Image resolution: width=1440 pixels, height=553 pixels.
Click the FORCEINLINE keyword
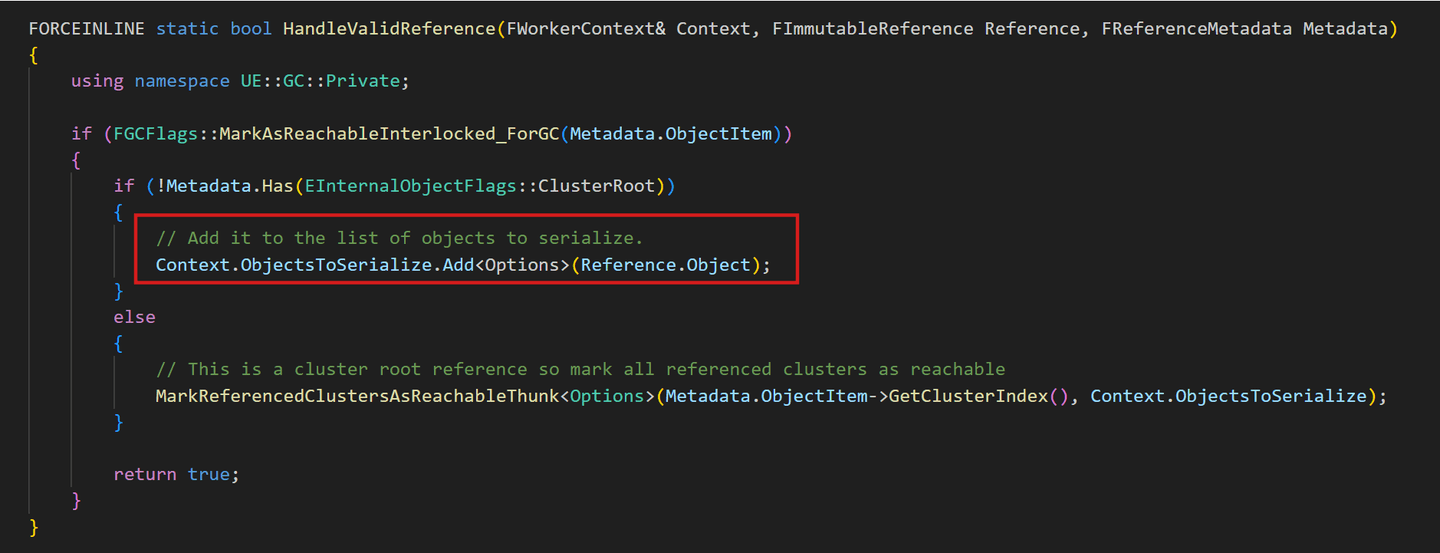tap(87, 29)
